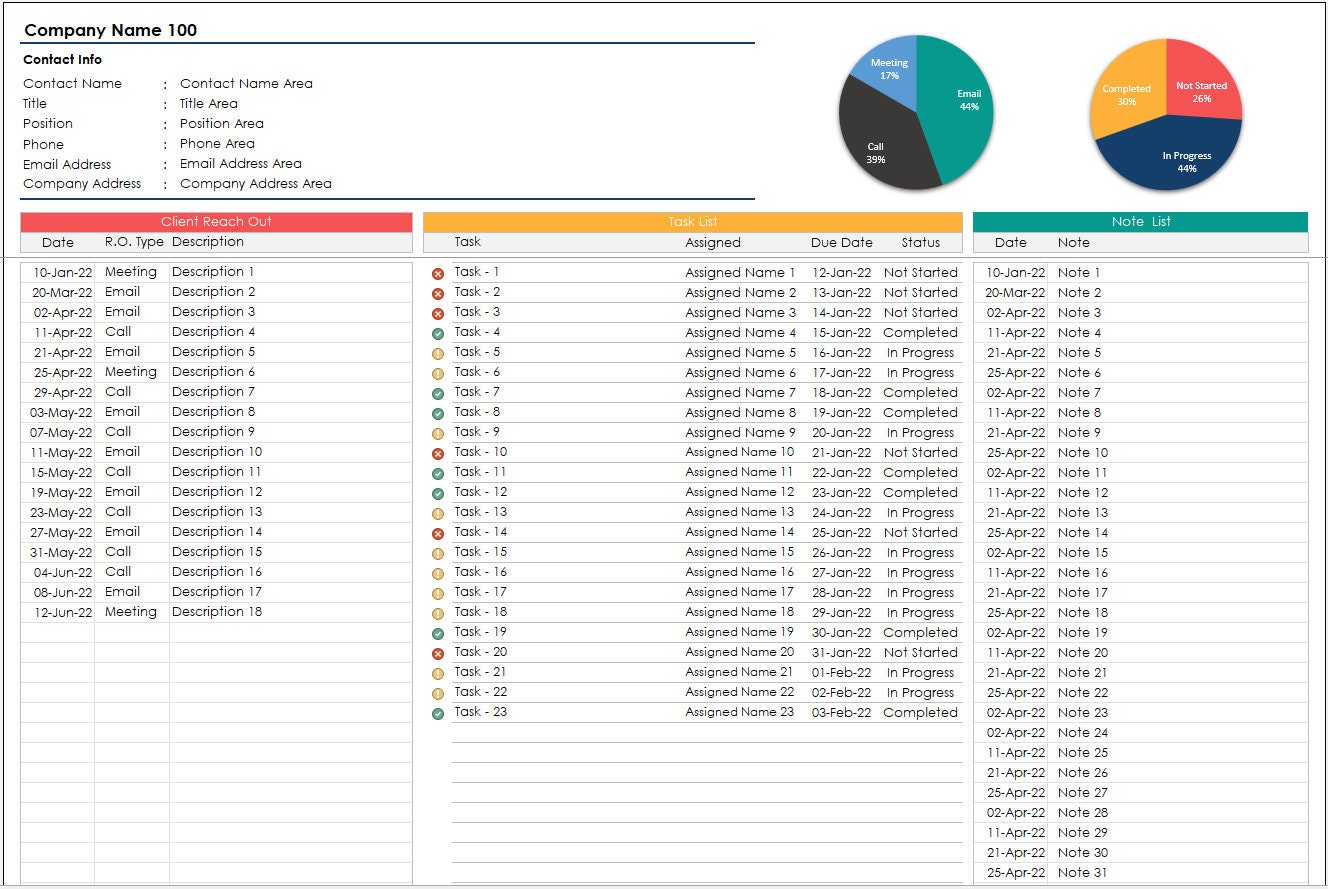Click the Note List header bar

(x=1140, y=222)
